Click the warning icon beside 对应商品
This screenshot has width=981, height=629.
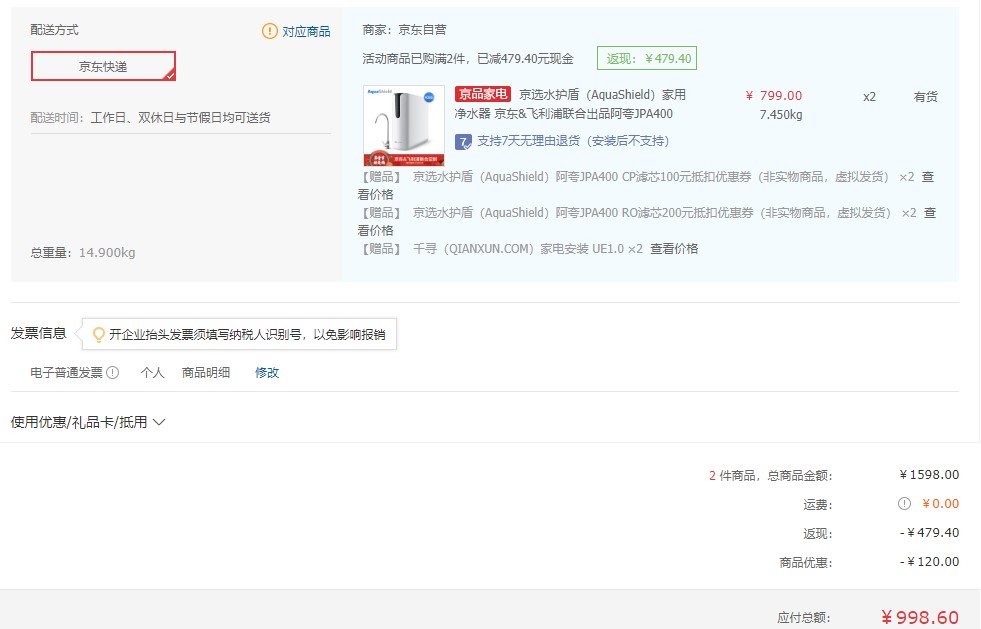(270, 31)
